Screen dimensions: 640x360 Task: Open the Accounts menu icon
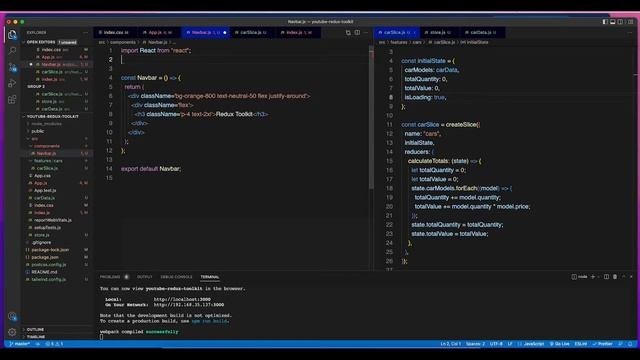click(12, 316)
